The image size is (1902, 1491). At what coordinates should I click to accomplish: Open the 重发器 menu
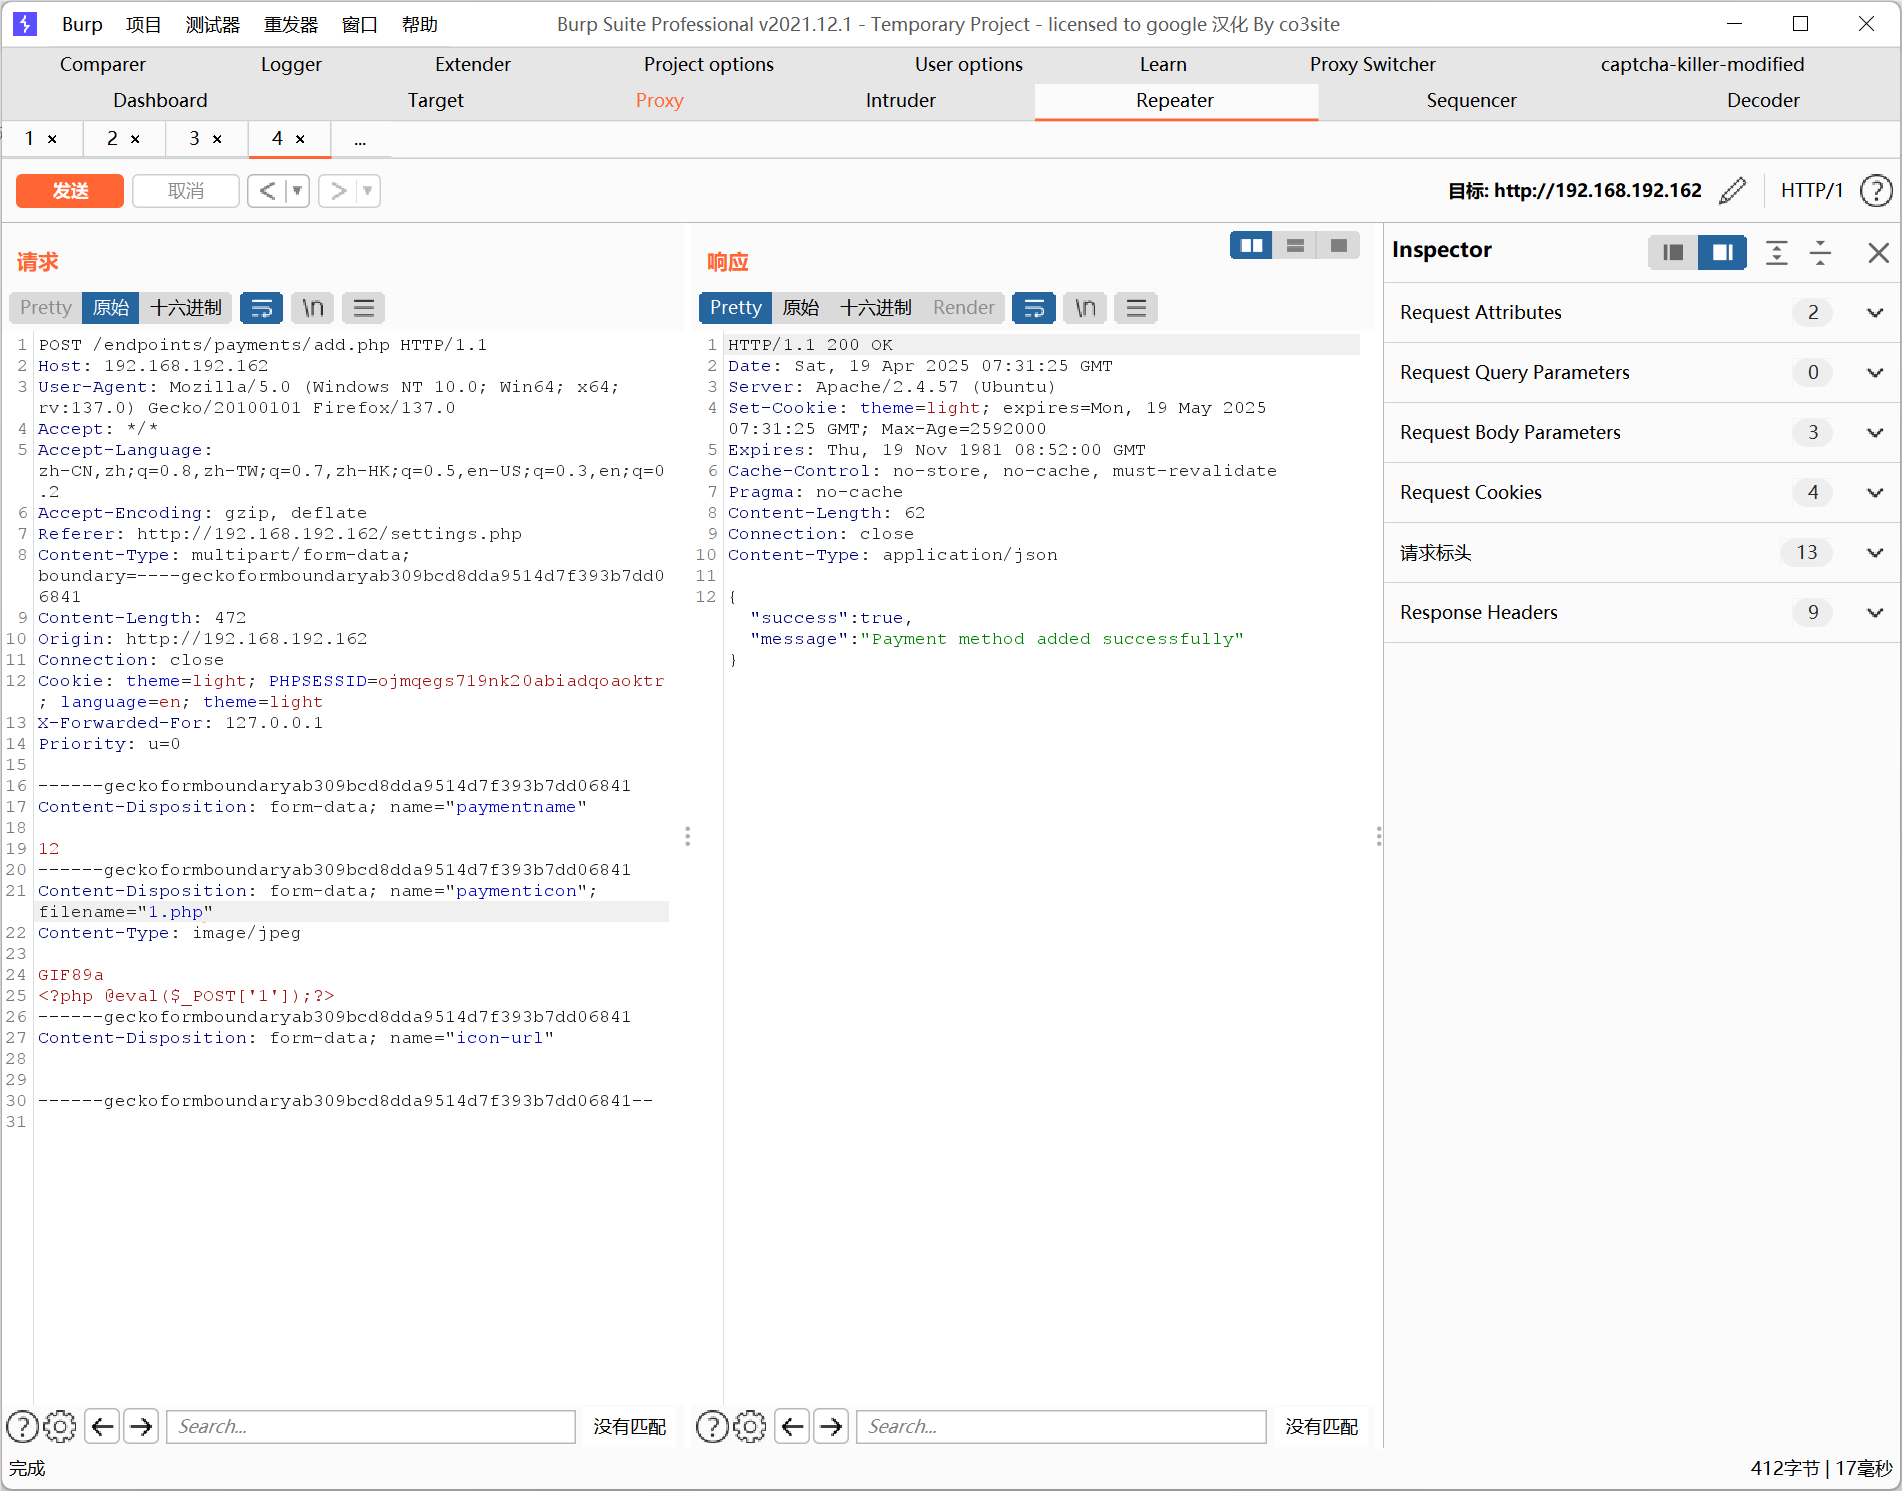pyautogui.click(x=290, y=24)
